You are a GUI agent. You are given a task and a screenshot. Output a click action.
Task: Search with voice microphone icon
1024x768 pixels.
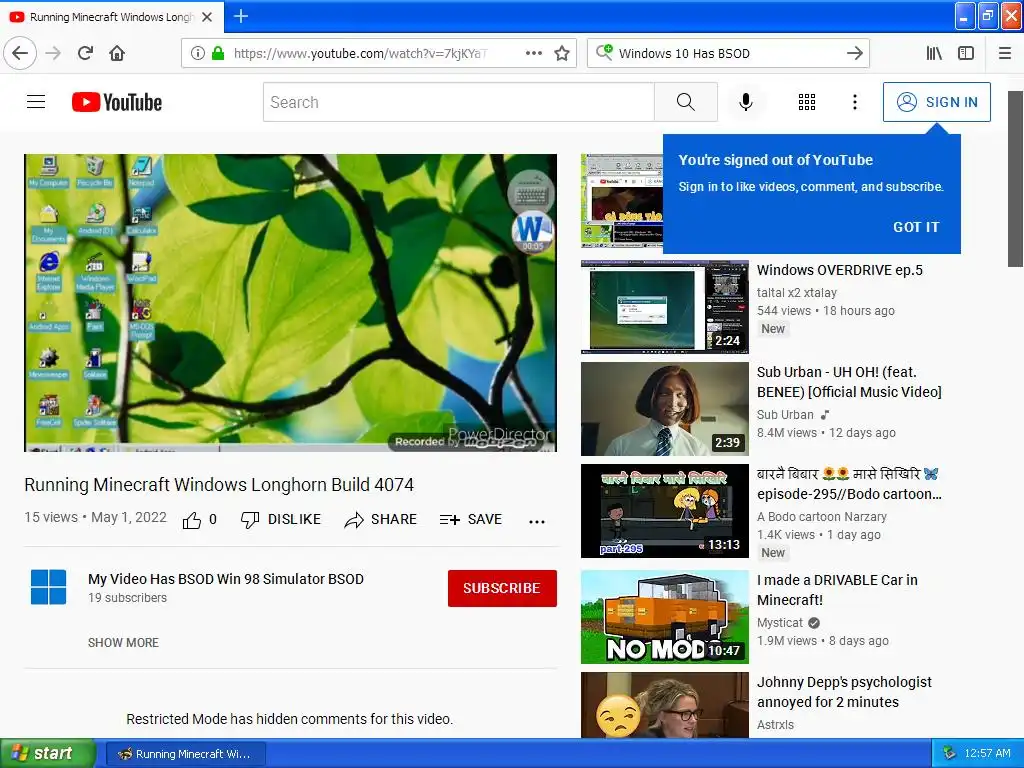click(746, 102)
